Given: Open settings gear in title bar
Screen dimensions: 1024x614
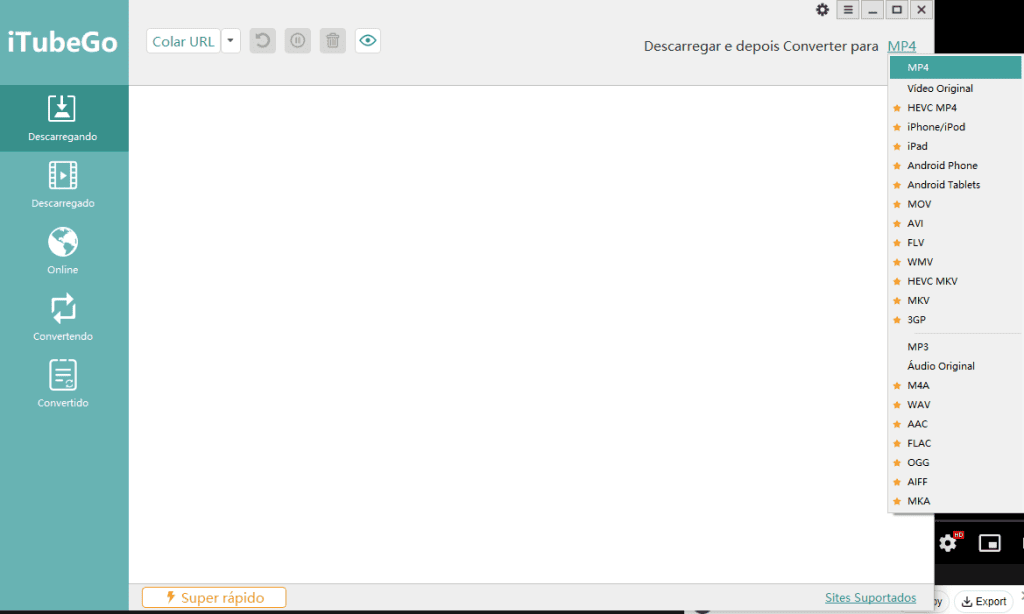Looking at the screenshot, I should pos(822,10).
